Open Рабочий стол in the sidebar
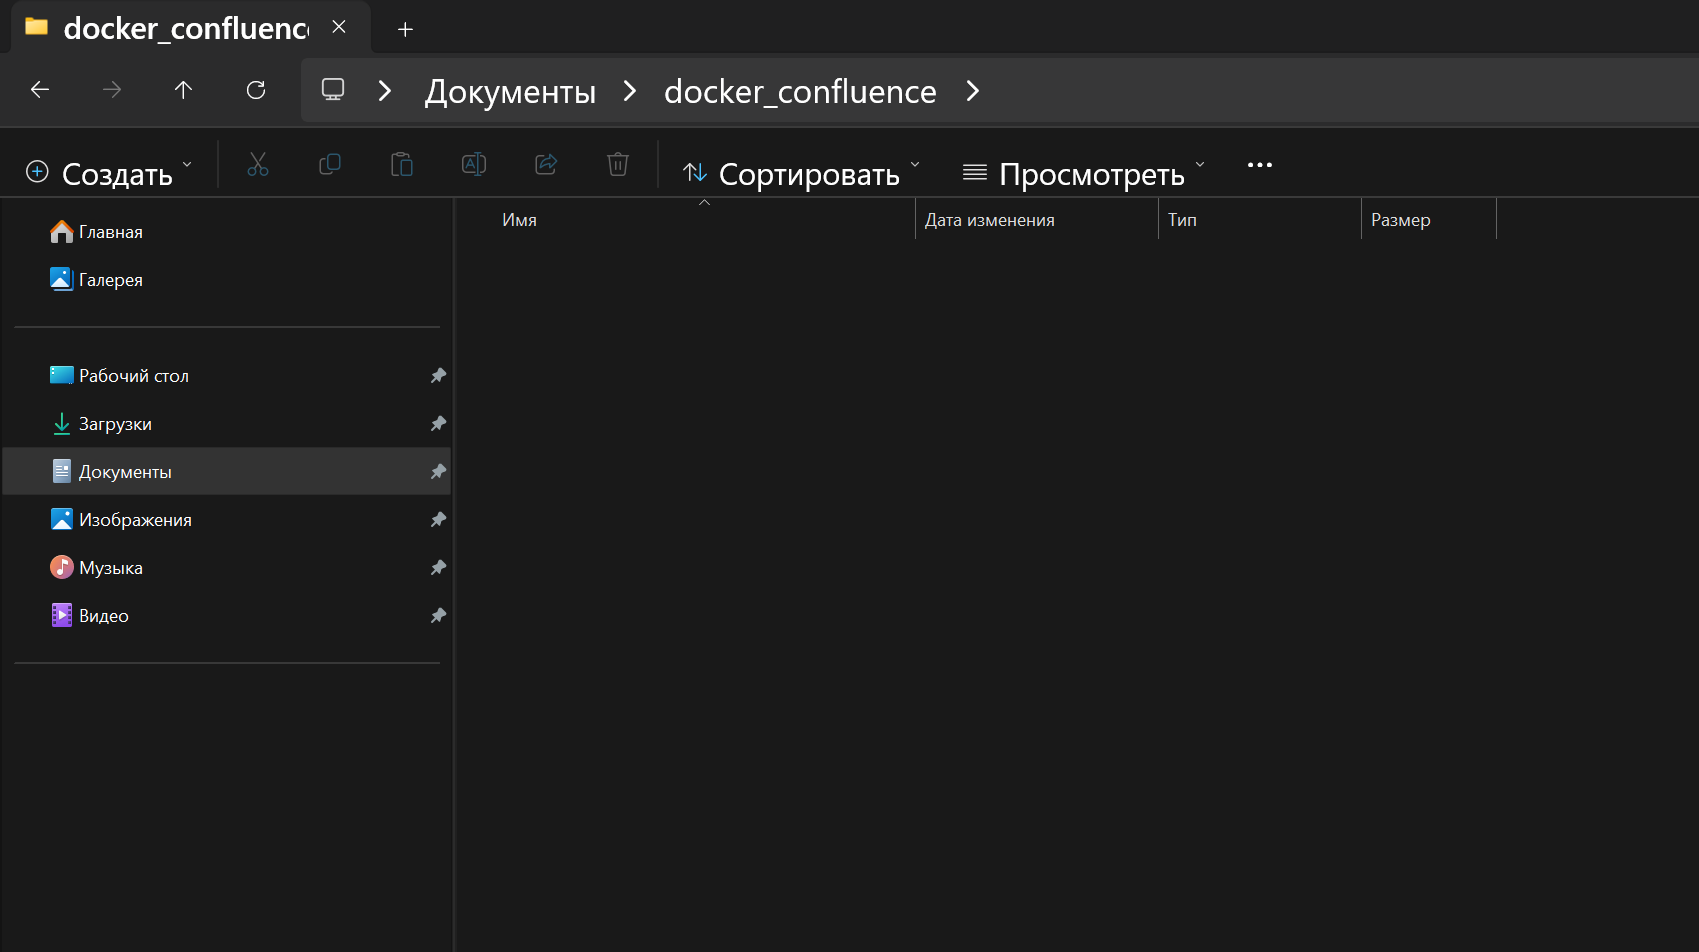Image resolution: width=1699 pixels, height=952 pixels. (227, 376)
